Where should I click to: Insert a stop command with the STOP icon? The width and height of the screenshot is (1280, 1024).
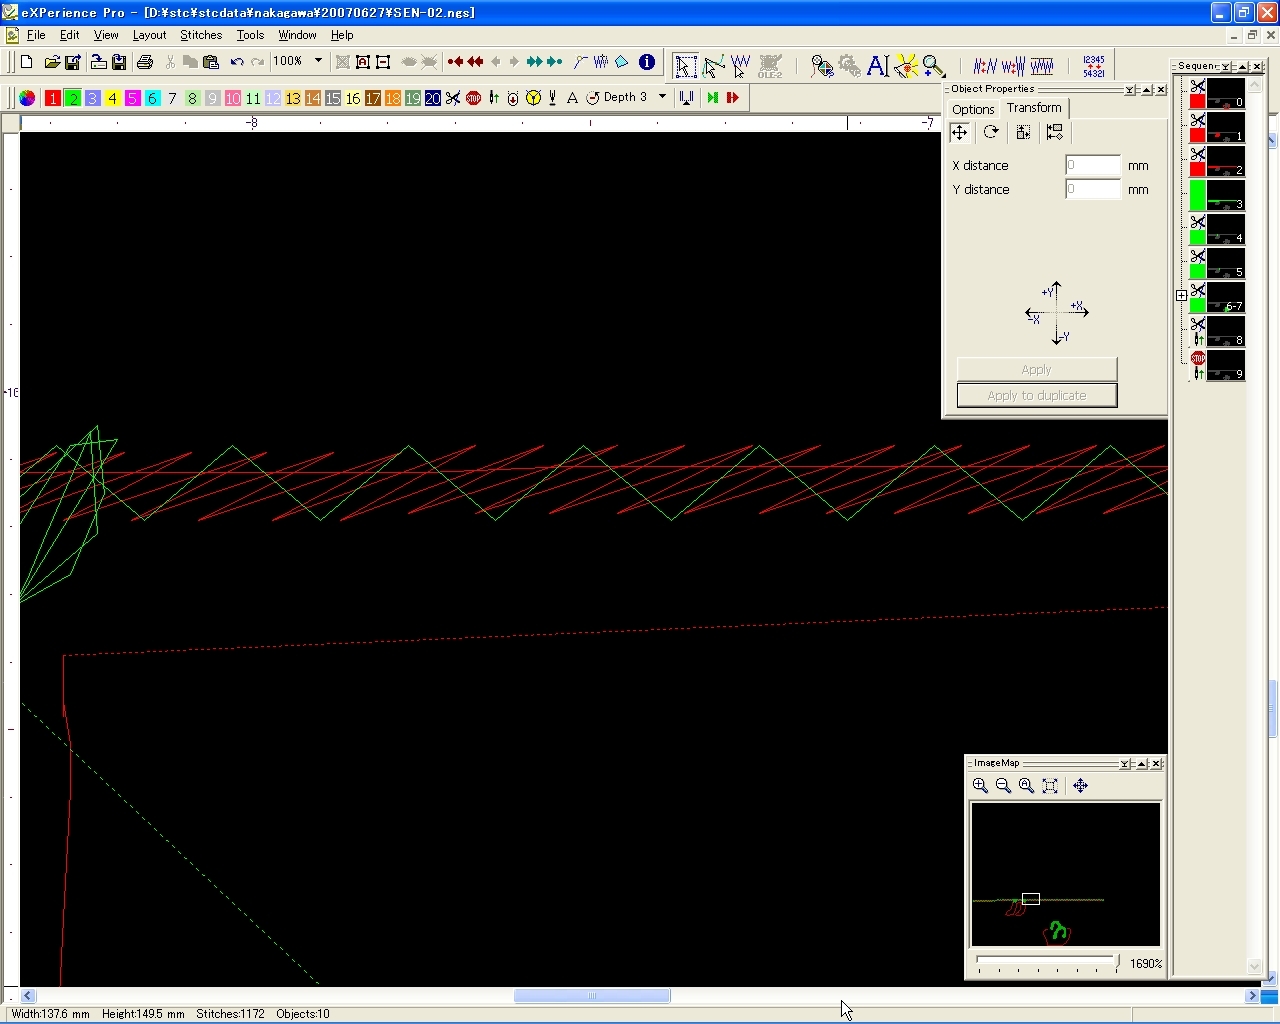tap(473, 98)
